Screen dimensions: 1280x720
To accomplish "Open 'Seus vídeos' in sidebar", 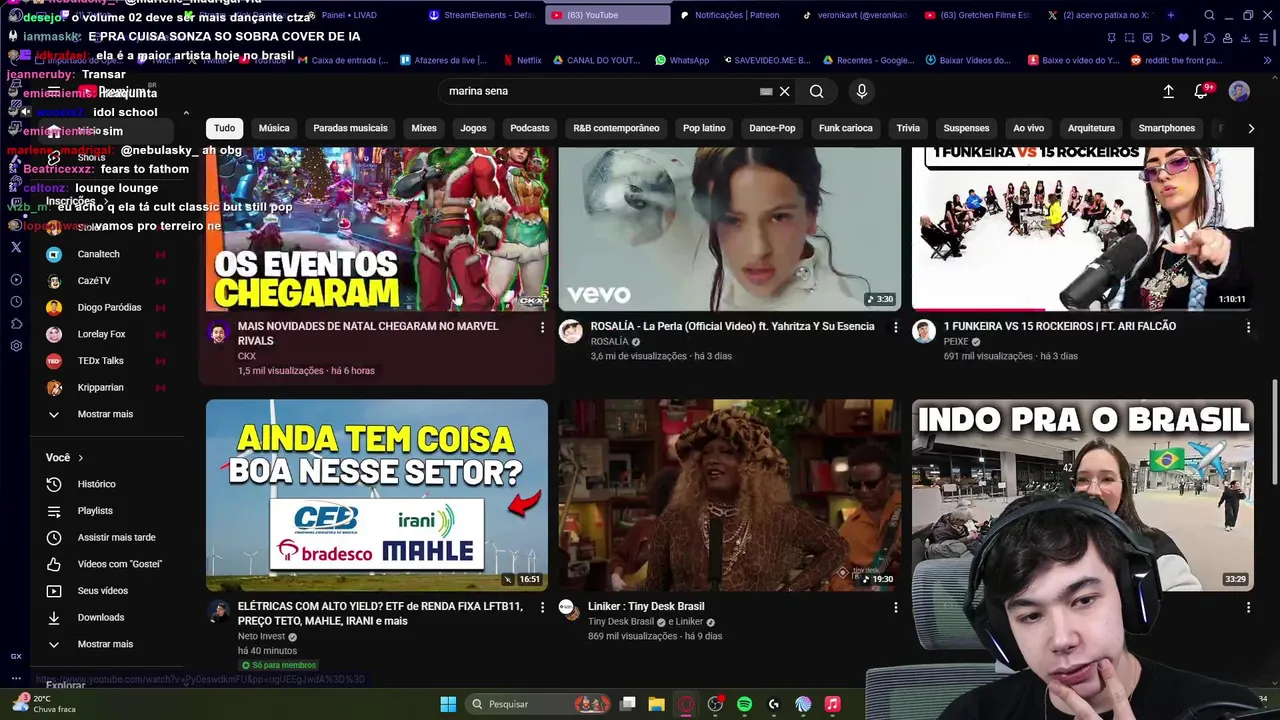I will coord(105,591).
